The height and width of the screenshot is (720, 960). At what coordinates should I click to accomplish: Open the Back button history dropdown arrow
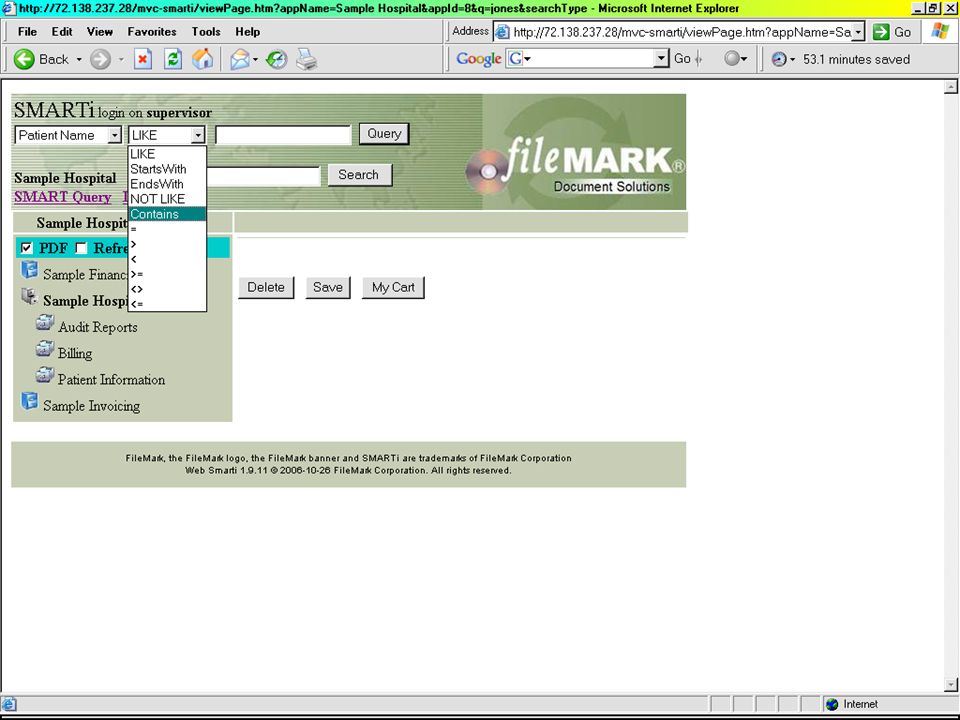pos(79,59)
